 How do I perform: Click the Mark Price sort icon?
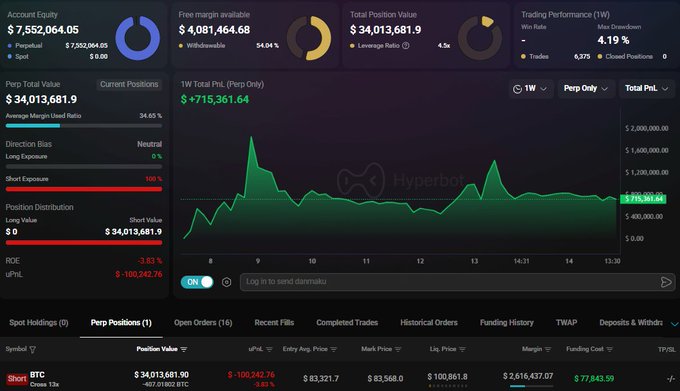click(x=398, y=349)
